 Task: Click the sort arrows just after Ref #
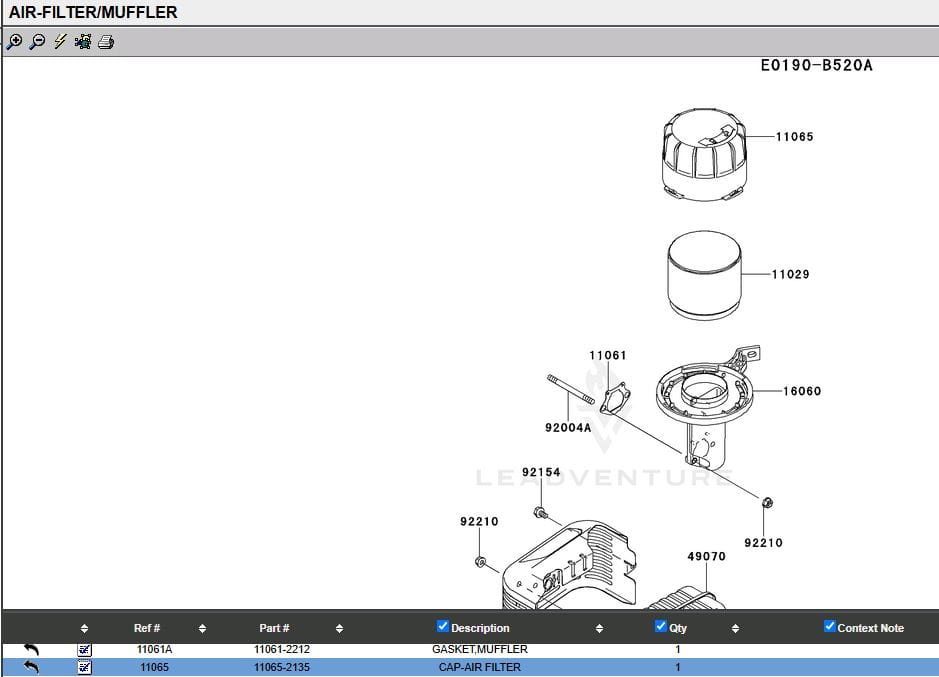pyautogui.click(x=202, y=629)
